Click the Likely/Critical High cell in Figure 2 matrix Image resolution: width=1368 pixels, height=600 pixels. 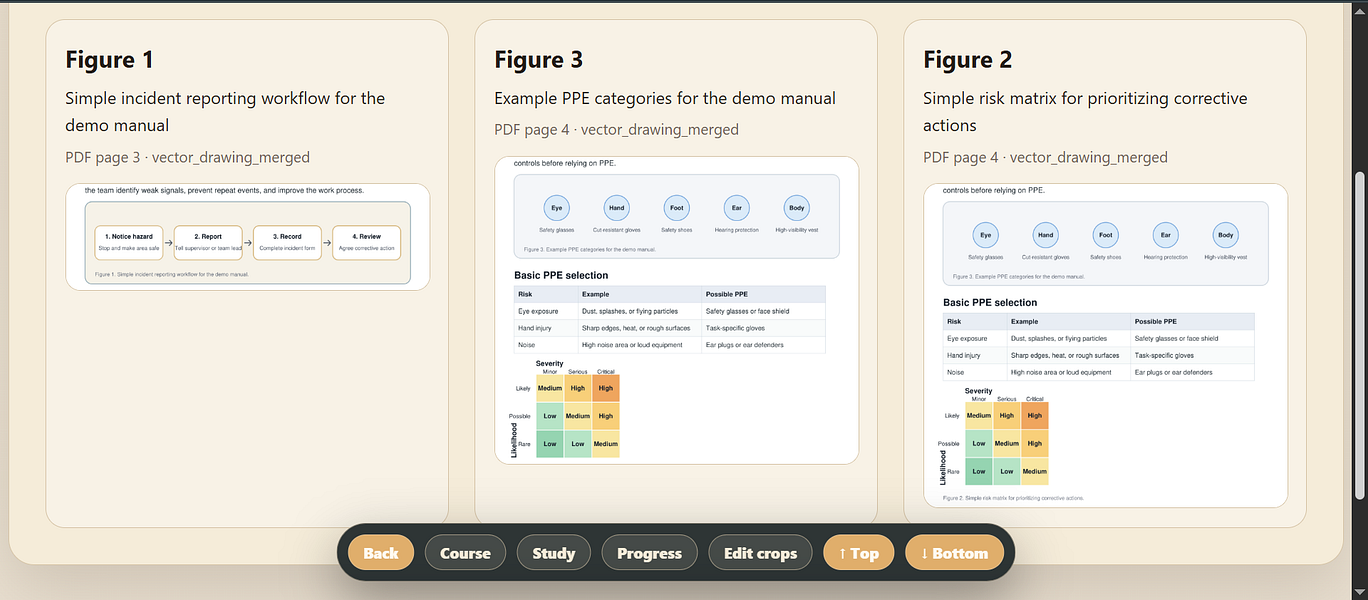[1035, 415]
